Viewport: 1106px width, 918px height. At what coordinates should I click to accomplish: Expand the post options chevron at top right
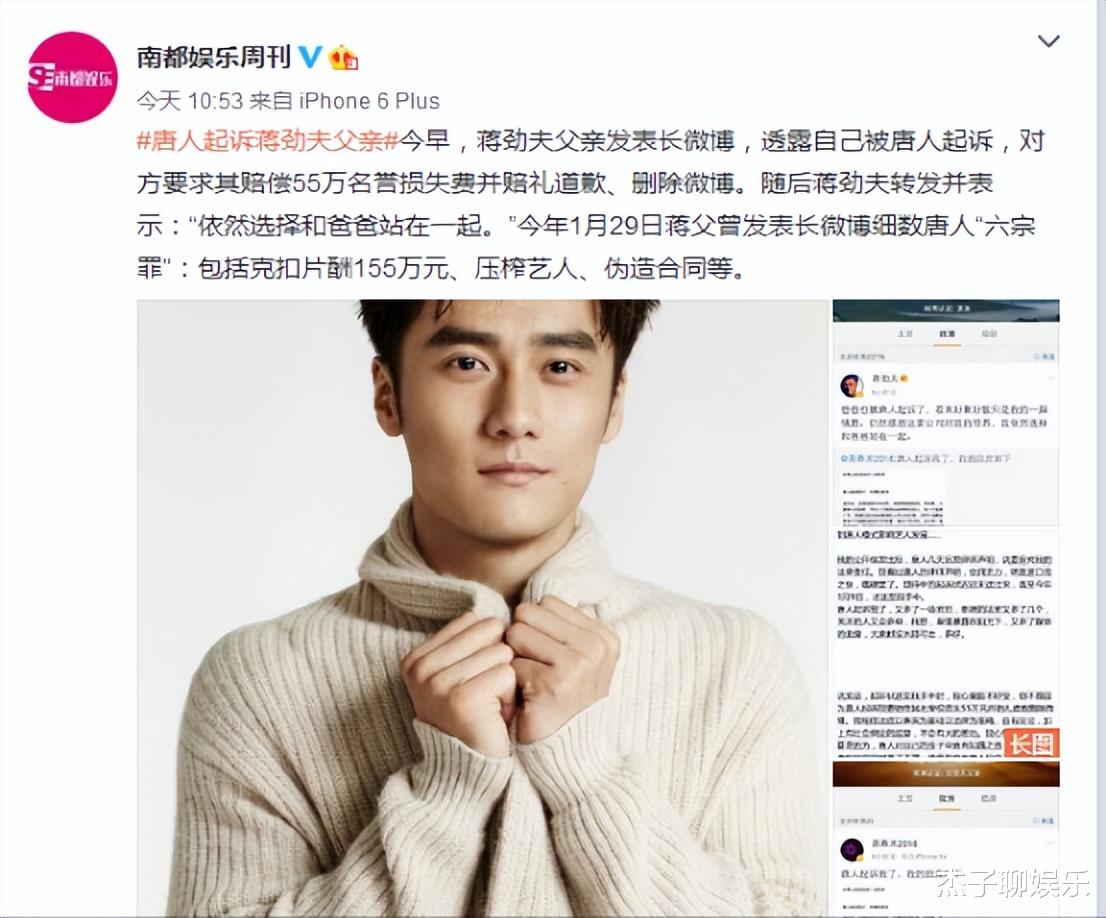click(1048, 41)
